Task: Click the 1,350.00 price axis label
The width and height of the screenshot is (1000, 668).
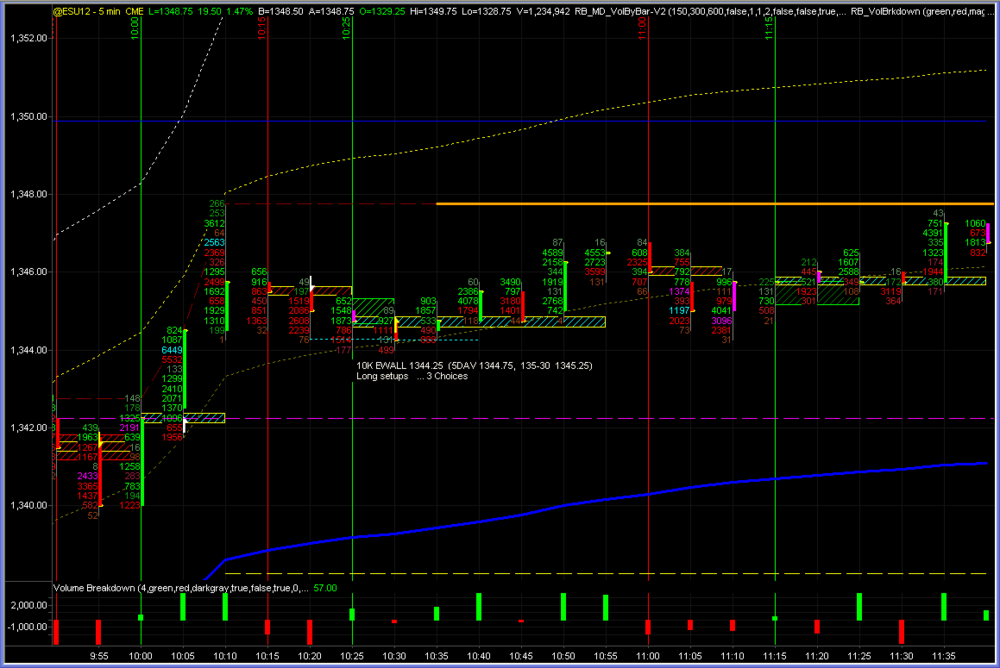Action: [x=29, y=117]
